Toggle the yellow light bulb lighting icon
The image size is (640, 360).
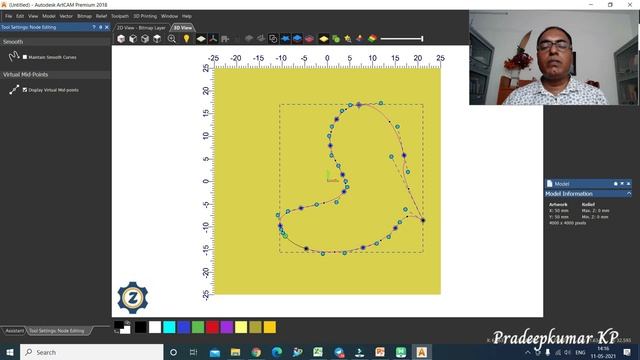pyautogui.click(x=187, y=39)
